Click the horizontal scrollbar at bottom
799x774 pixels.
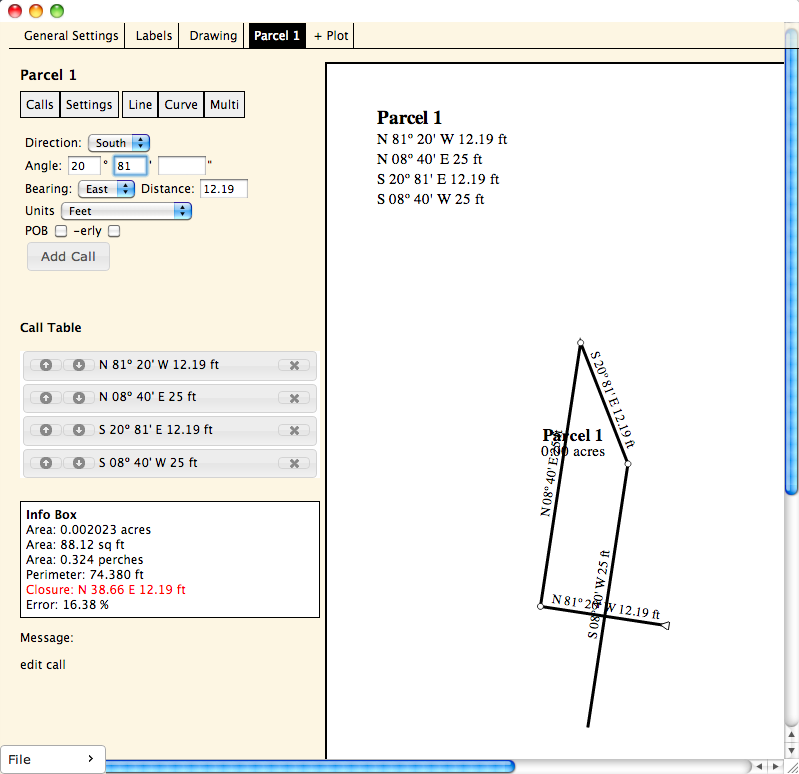tap(310, 766)
